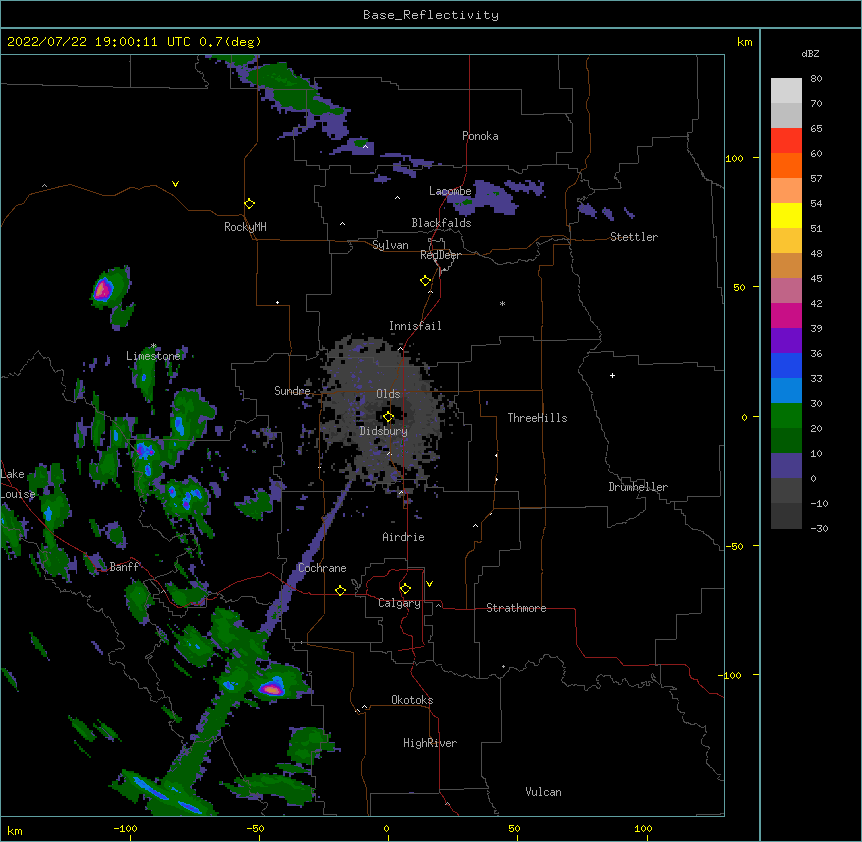Click the Limestone label
This screenshot has height=842, width=862.
pos(153,356)
